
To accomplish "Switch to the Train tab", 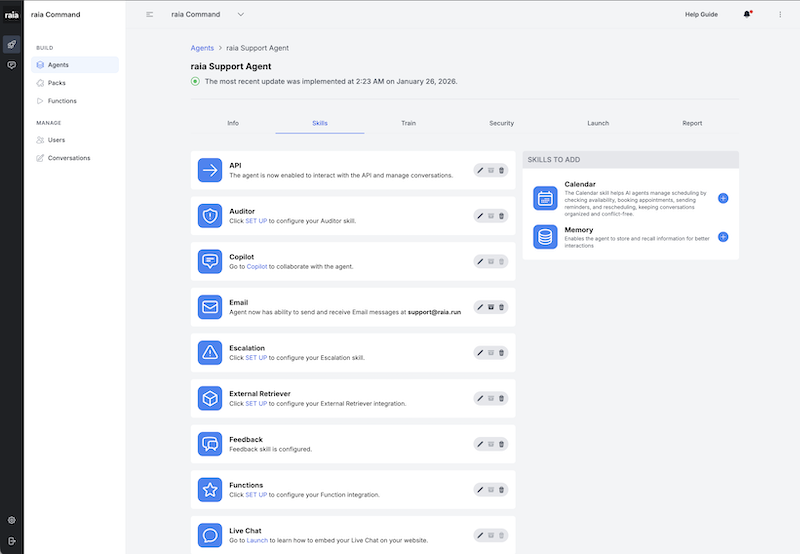I will [408, 123].
